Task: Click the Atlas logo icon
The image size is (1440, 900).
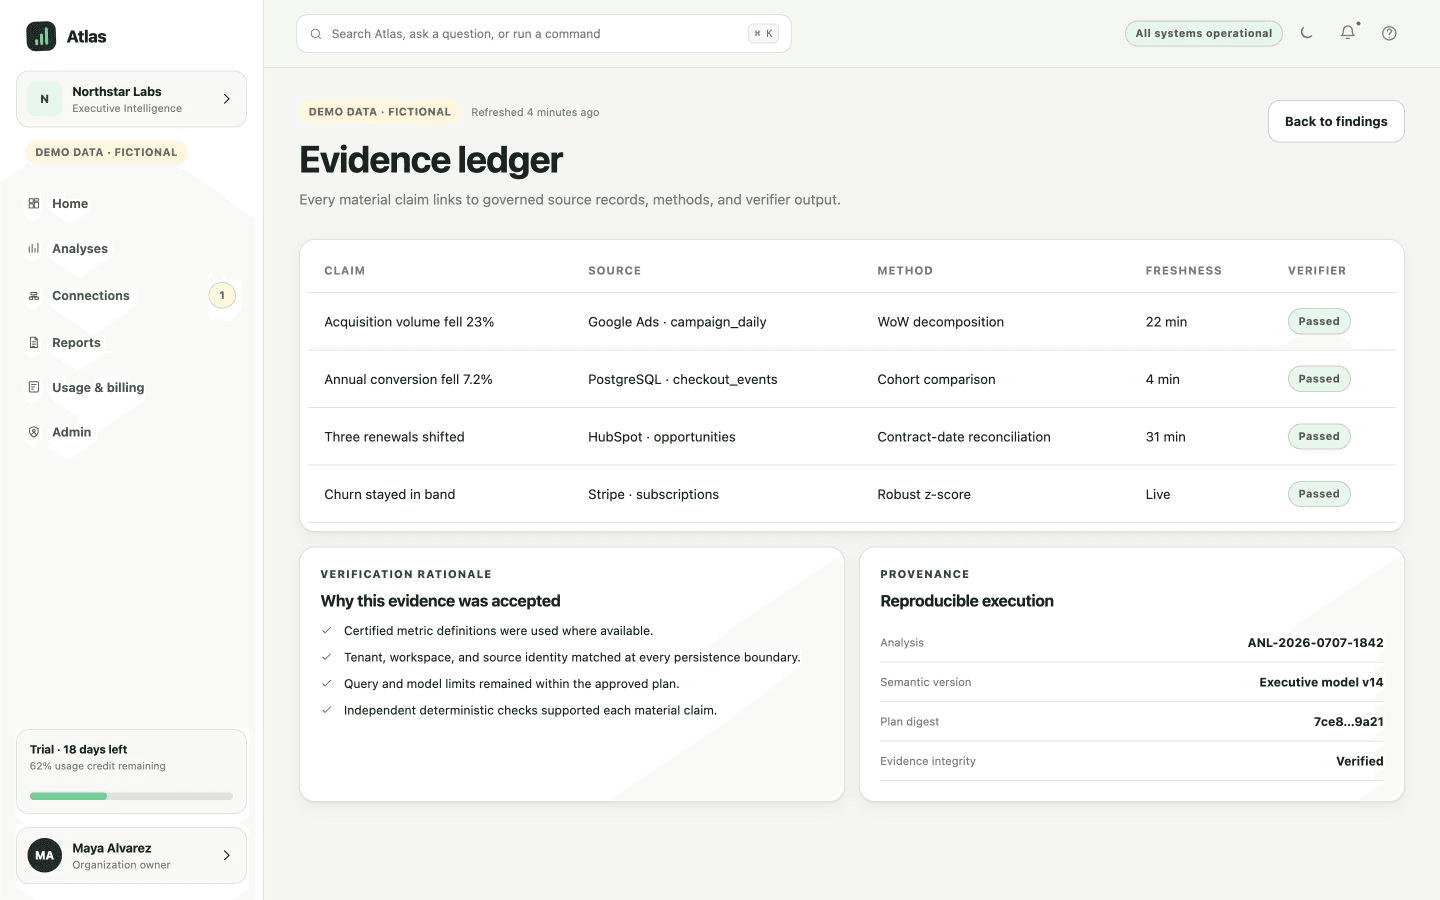Action: click(41, 36)
